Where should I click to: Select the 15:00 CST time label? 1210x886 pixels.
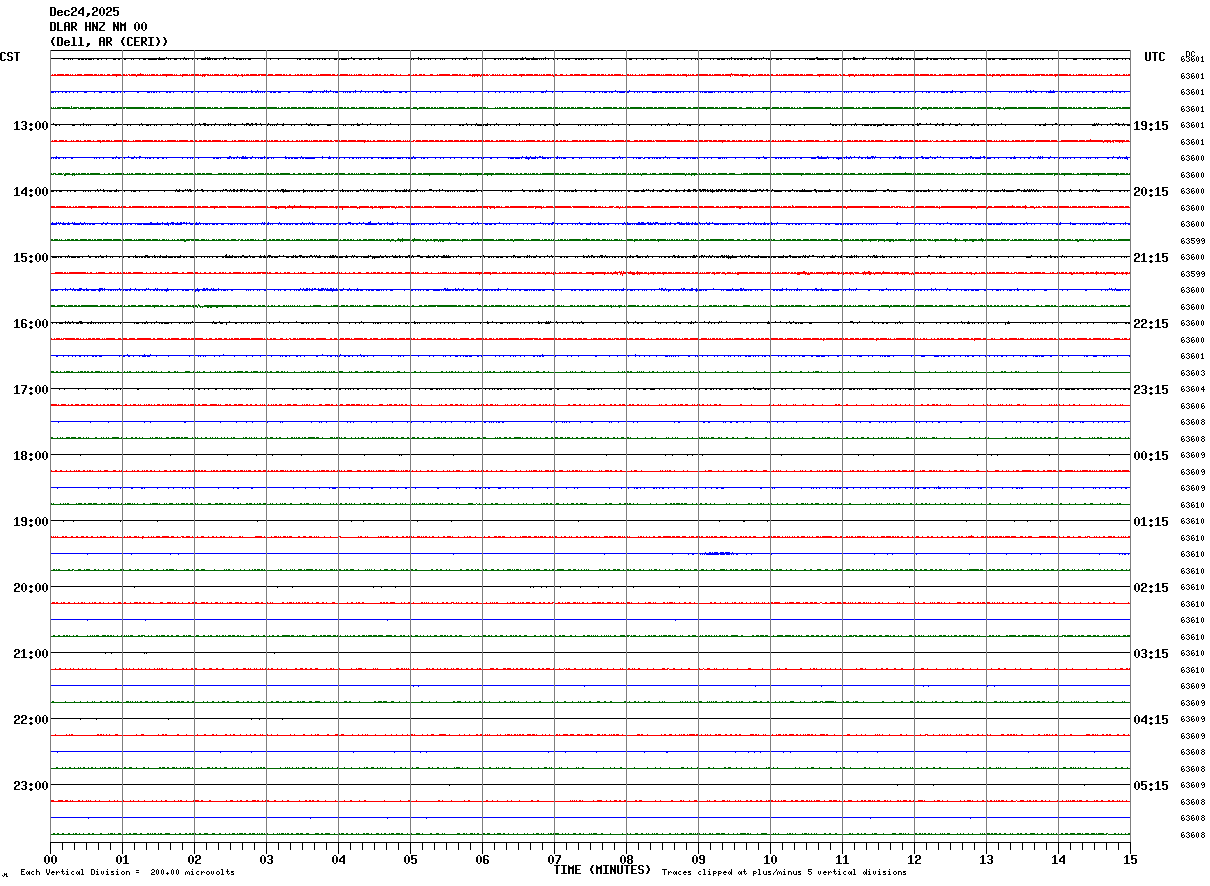tap(31, 258)
